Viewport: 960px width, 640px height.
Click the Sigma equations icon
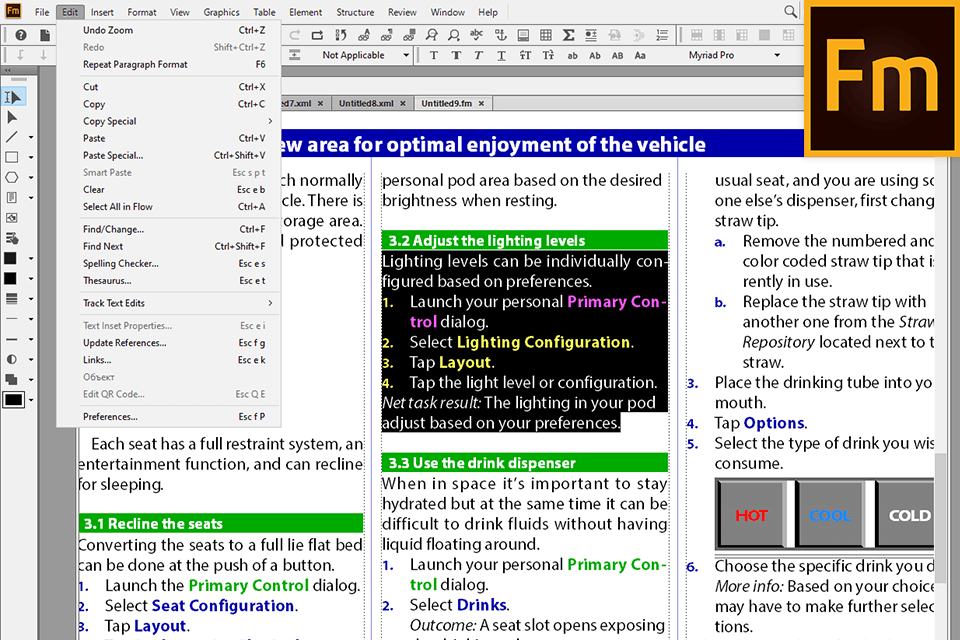pos(568,35)
